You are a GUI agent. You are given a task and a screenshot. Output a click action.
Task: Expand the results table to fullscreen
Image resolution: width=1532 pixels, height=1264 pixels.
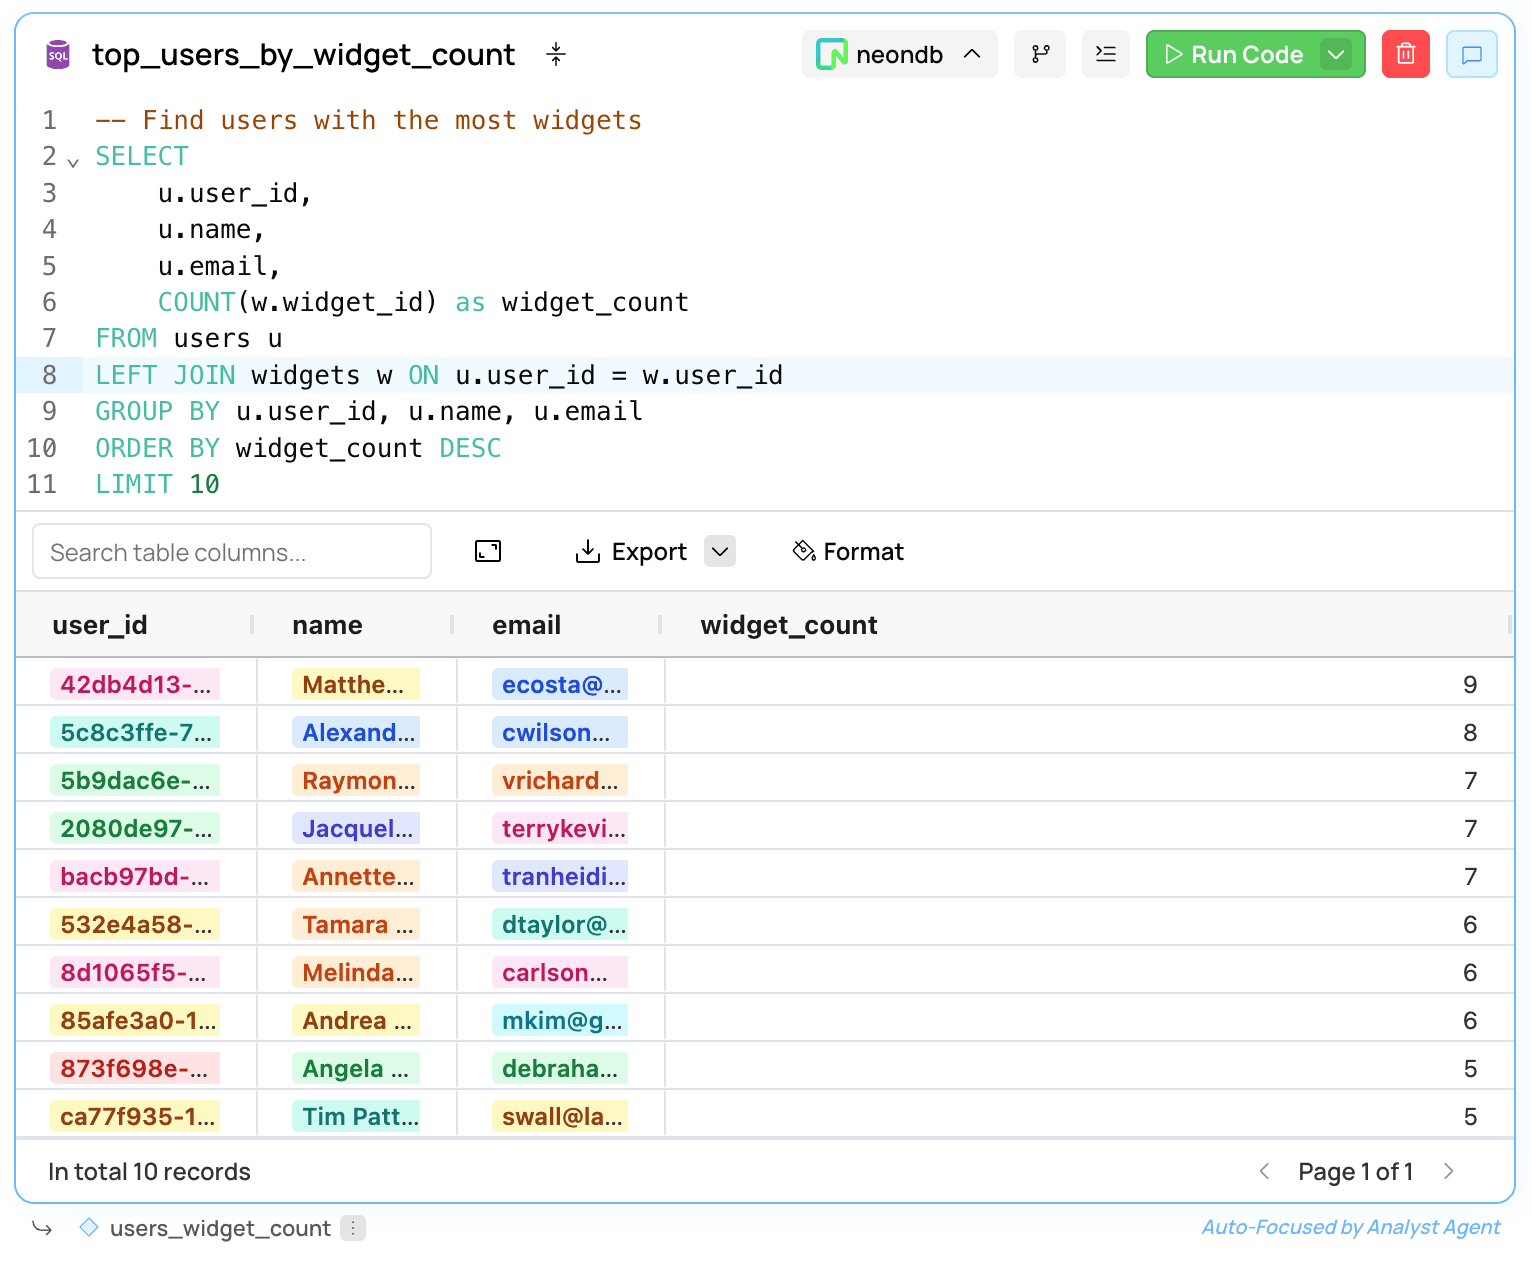[x=488, y=551]
